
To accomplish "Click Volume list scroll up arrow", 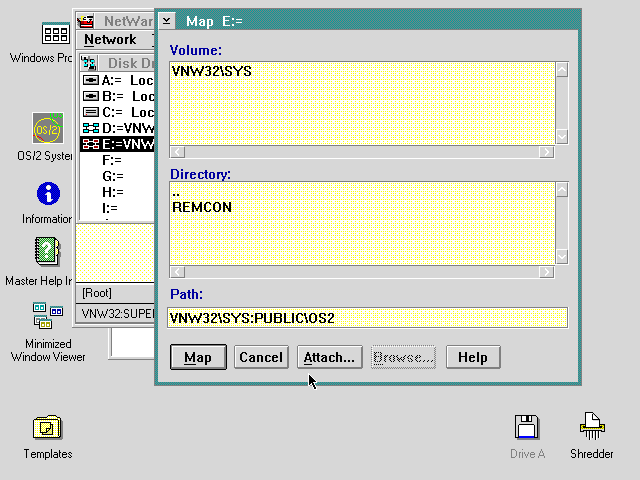I will [x=562, y=70].
